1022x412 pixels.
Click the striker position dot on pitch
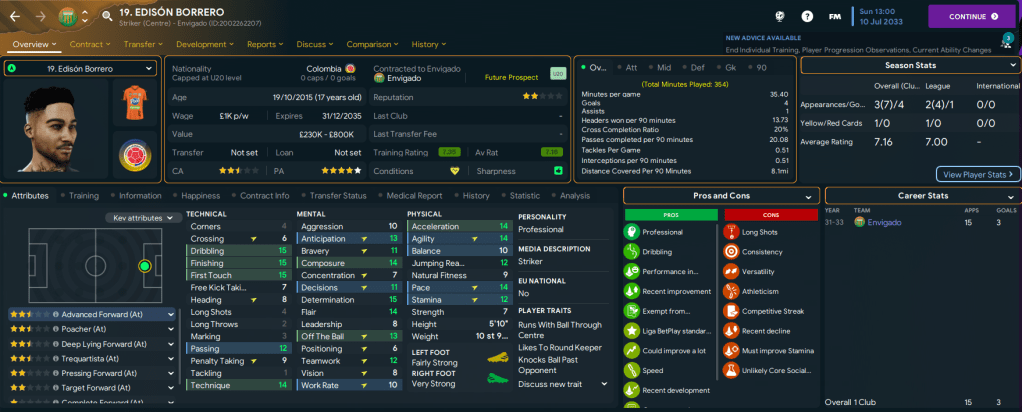pyautogui.click(x=145, y=266)
